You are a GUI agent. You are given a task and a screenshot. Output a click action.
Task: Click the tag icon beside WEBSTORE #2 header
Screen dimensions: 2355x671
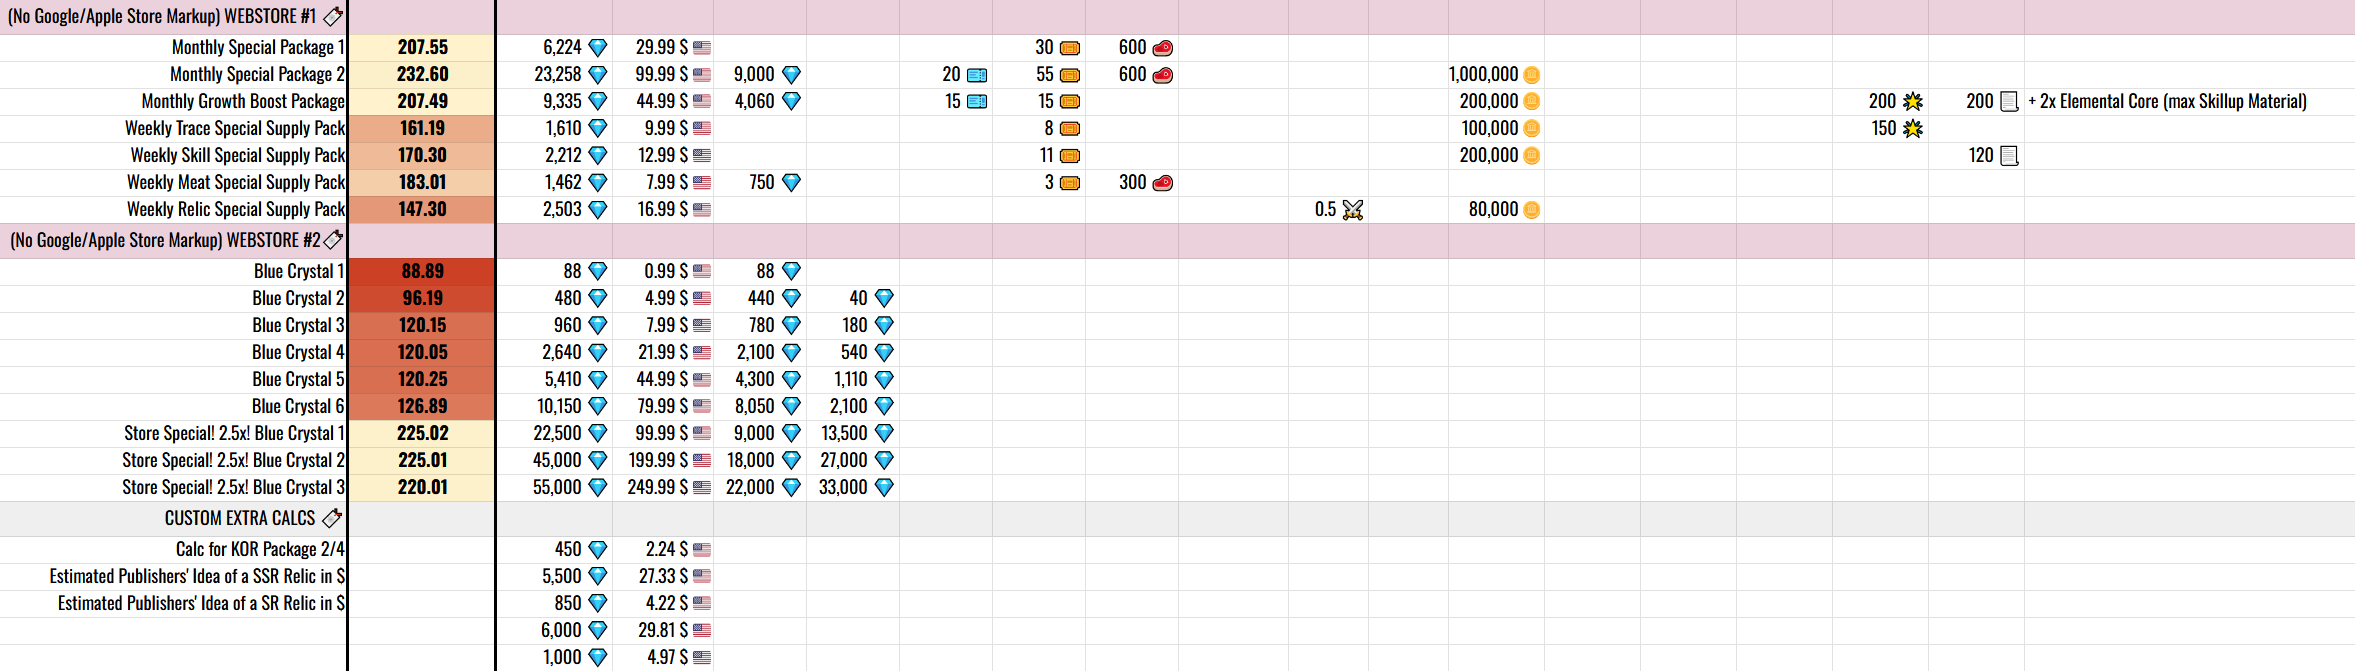333,240
